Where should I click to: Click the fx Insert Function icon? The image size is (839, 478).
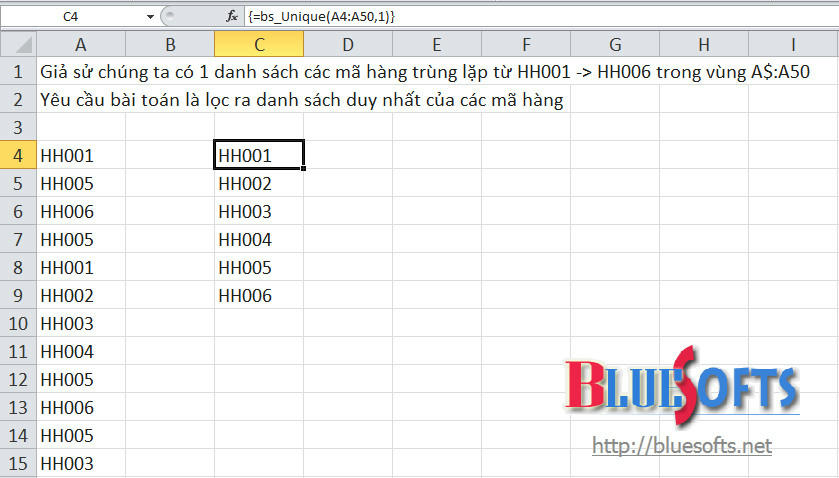point(231,16)
